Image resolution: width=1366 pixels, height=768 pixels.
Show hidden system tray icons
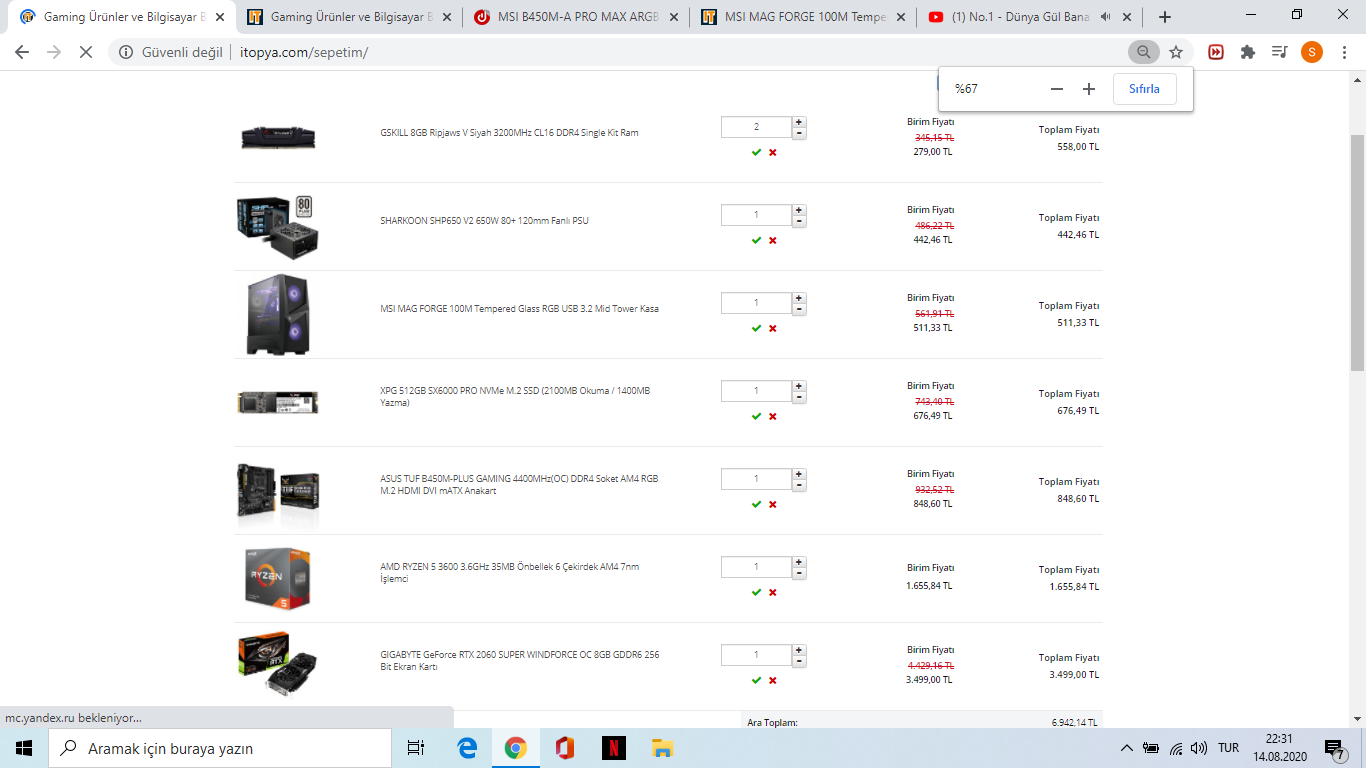point(1127,748)
